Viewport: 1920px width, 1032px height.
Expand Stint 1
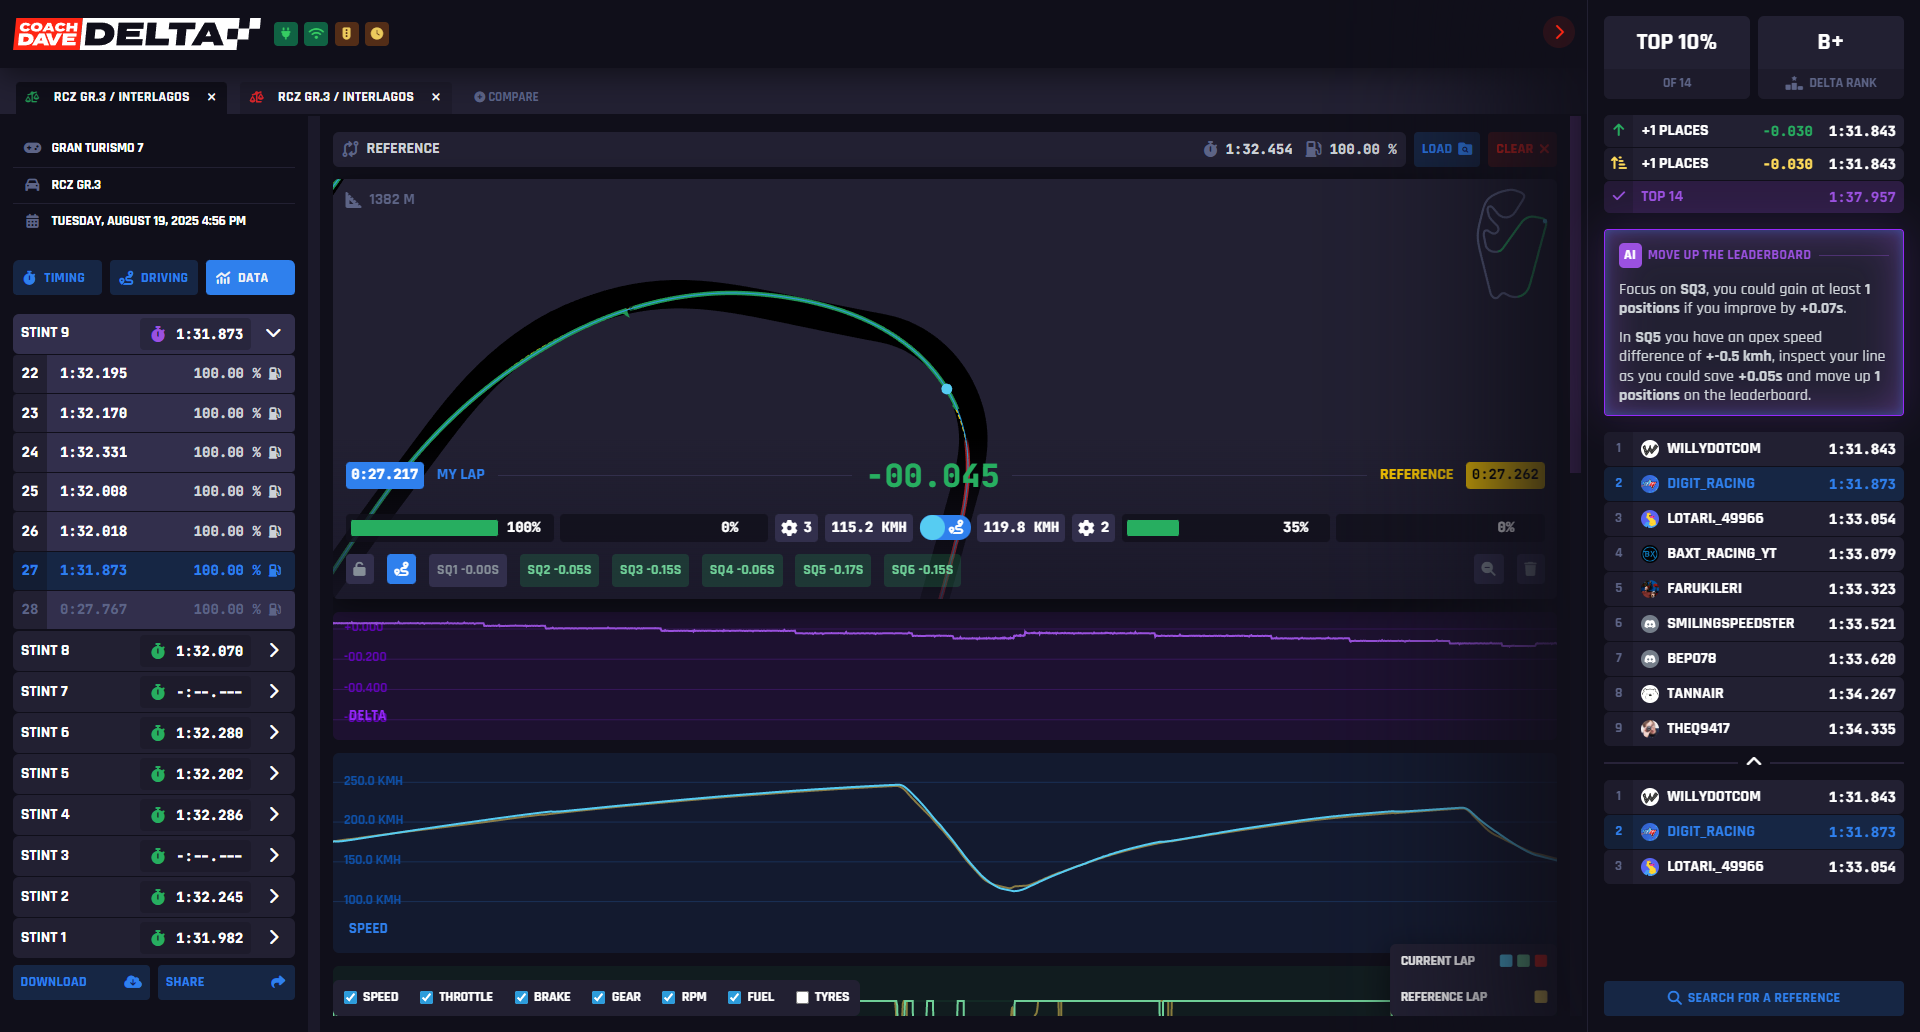click(x=274, y=937)
